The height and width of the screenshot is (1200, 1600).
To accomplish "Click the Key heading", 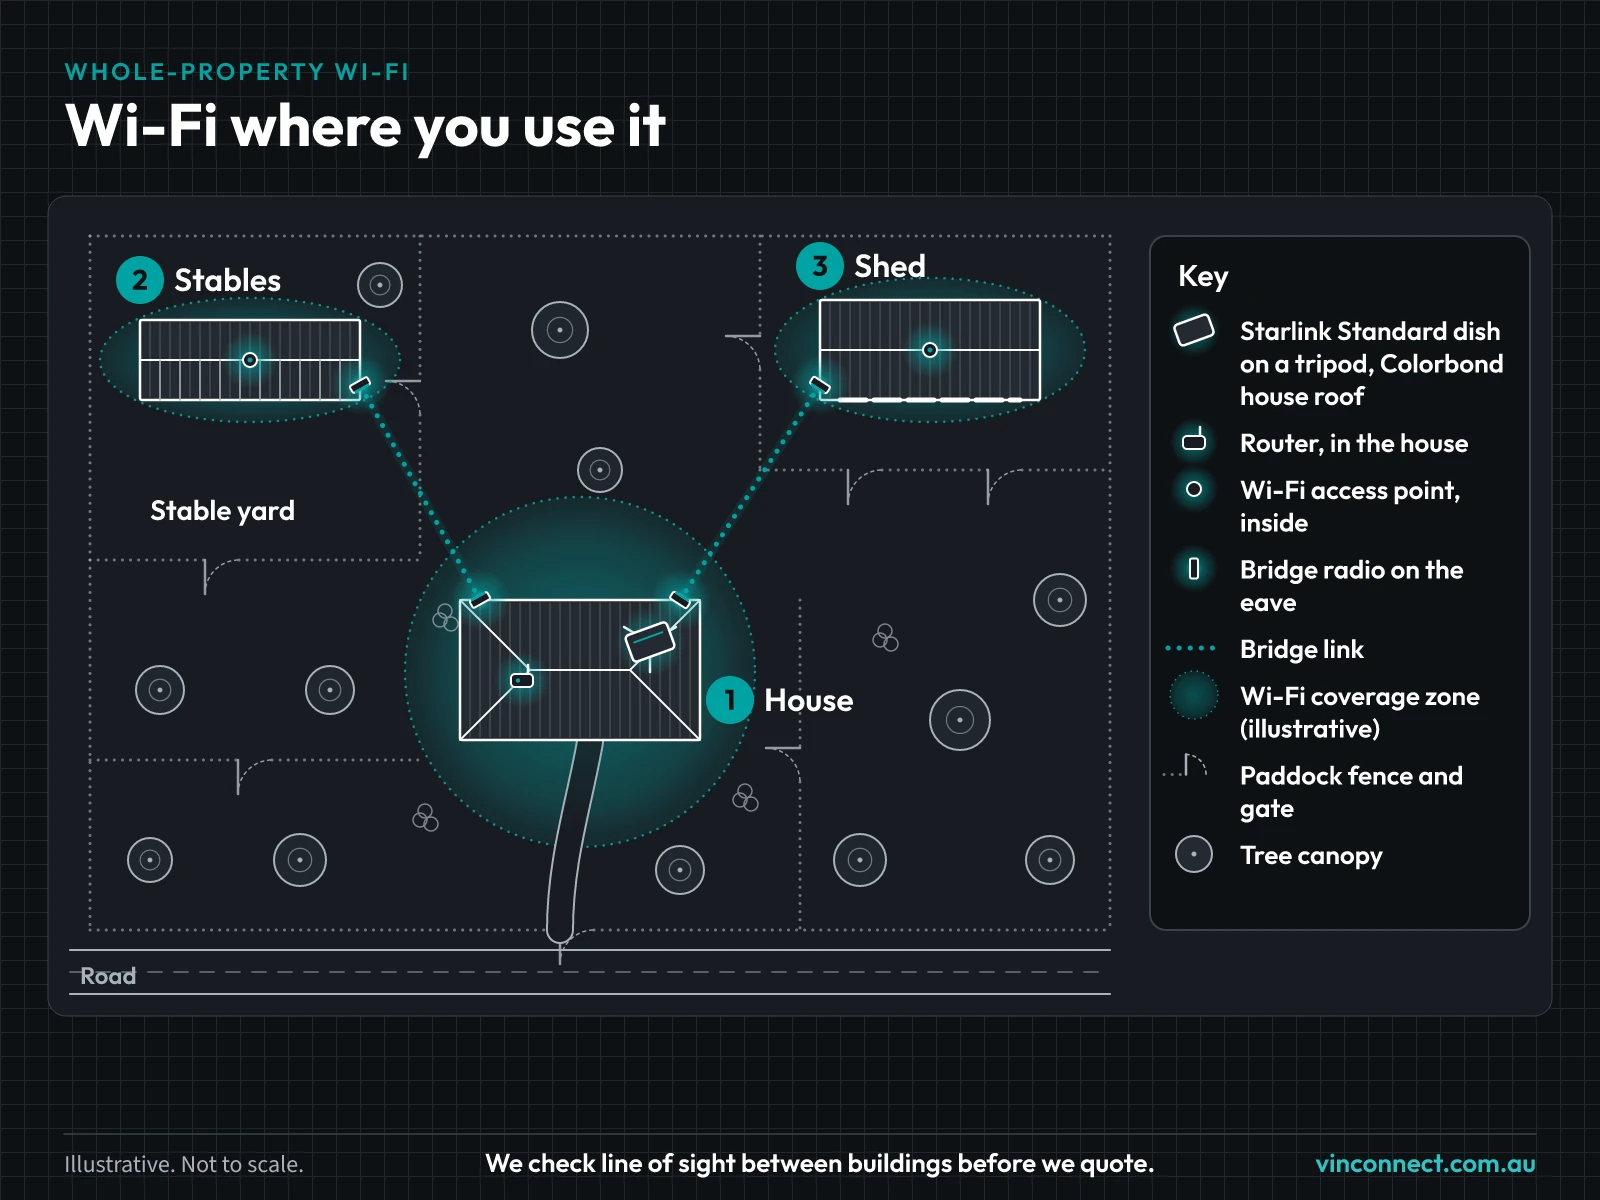I will coord(1203,277).
